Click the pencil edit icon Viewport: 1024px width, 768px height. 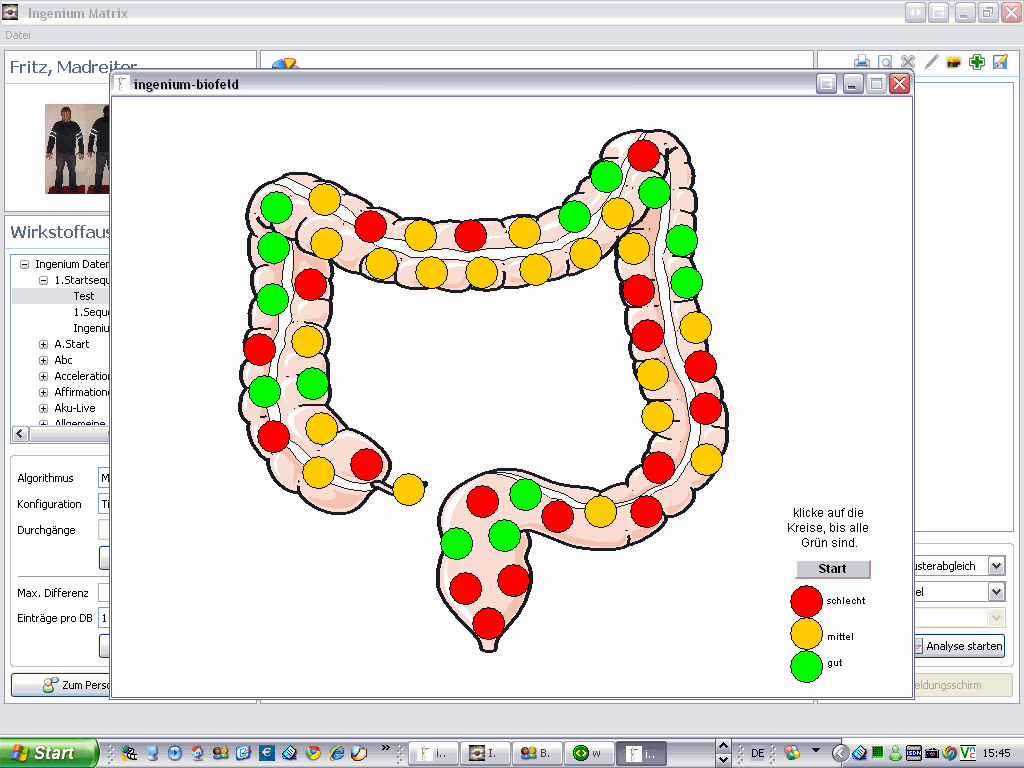932,62
